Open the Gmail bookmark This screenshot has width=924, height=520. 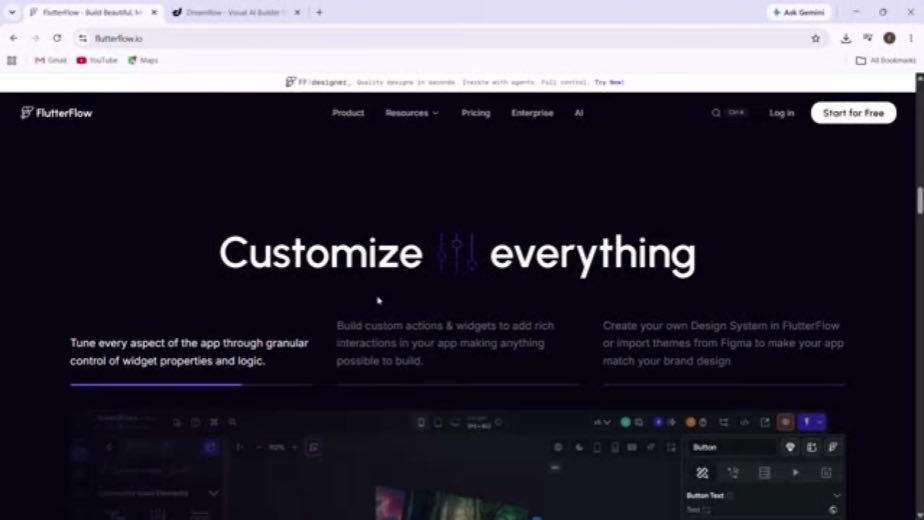(51, 60)
